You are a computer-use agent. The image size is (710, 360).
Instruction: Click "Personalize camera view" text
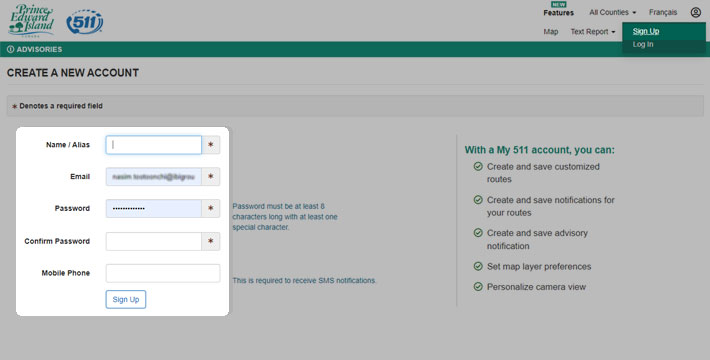pyautogui.click(x=536, y=287)
